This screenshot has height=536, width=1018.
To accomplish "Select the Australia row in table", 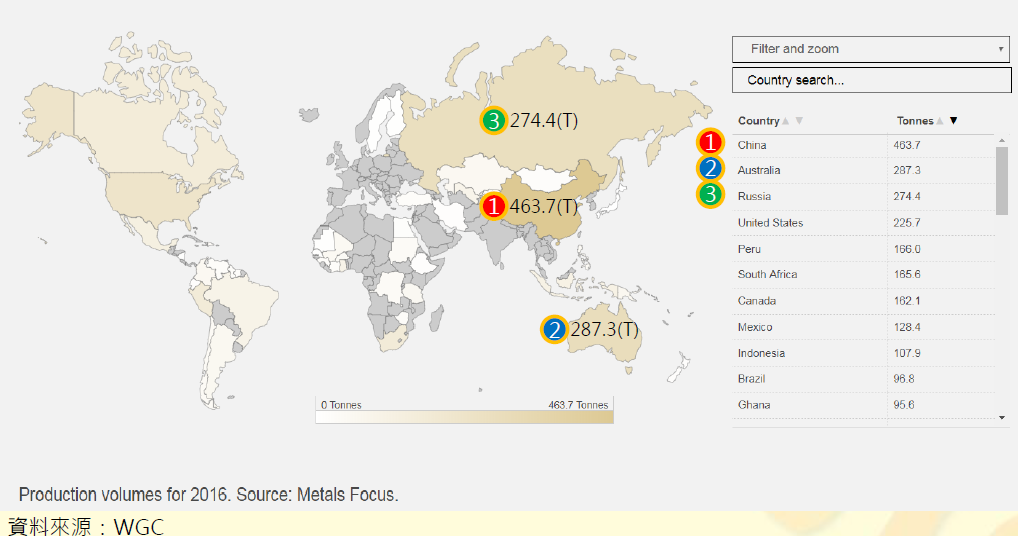I will tap(863, 171).
